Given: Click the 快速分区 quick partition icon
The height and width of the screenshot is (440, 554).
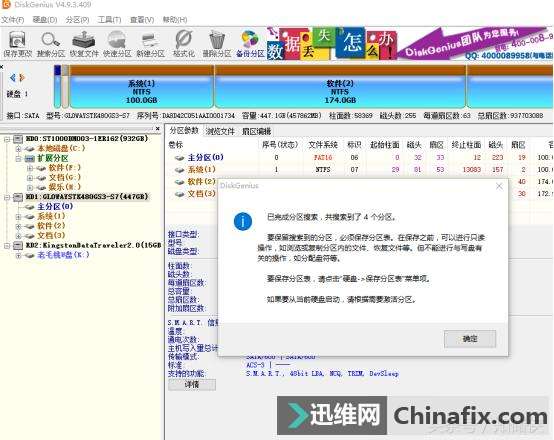Looking at the screenshot, I should [x=117, y=43].
